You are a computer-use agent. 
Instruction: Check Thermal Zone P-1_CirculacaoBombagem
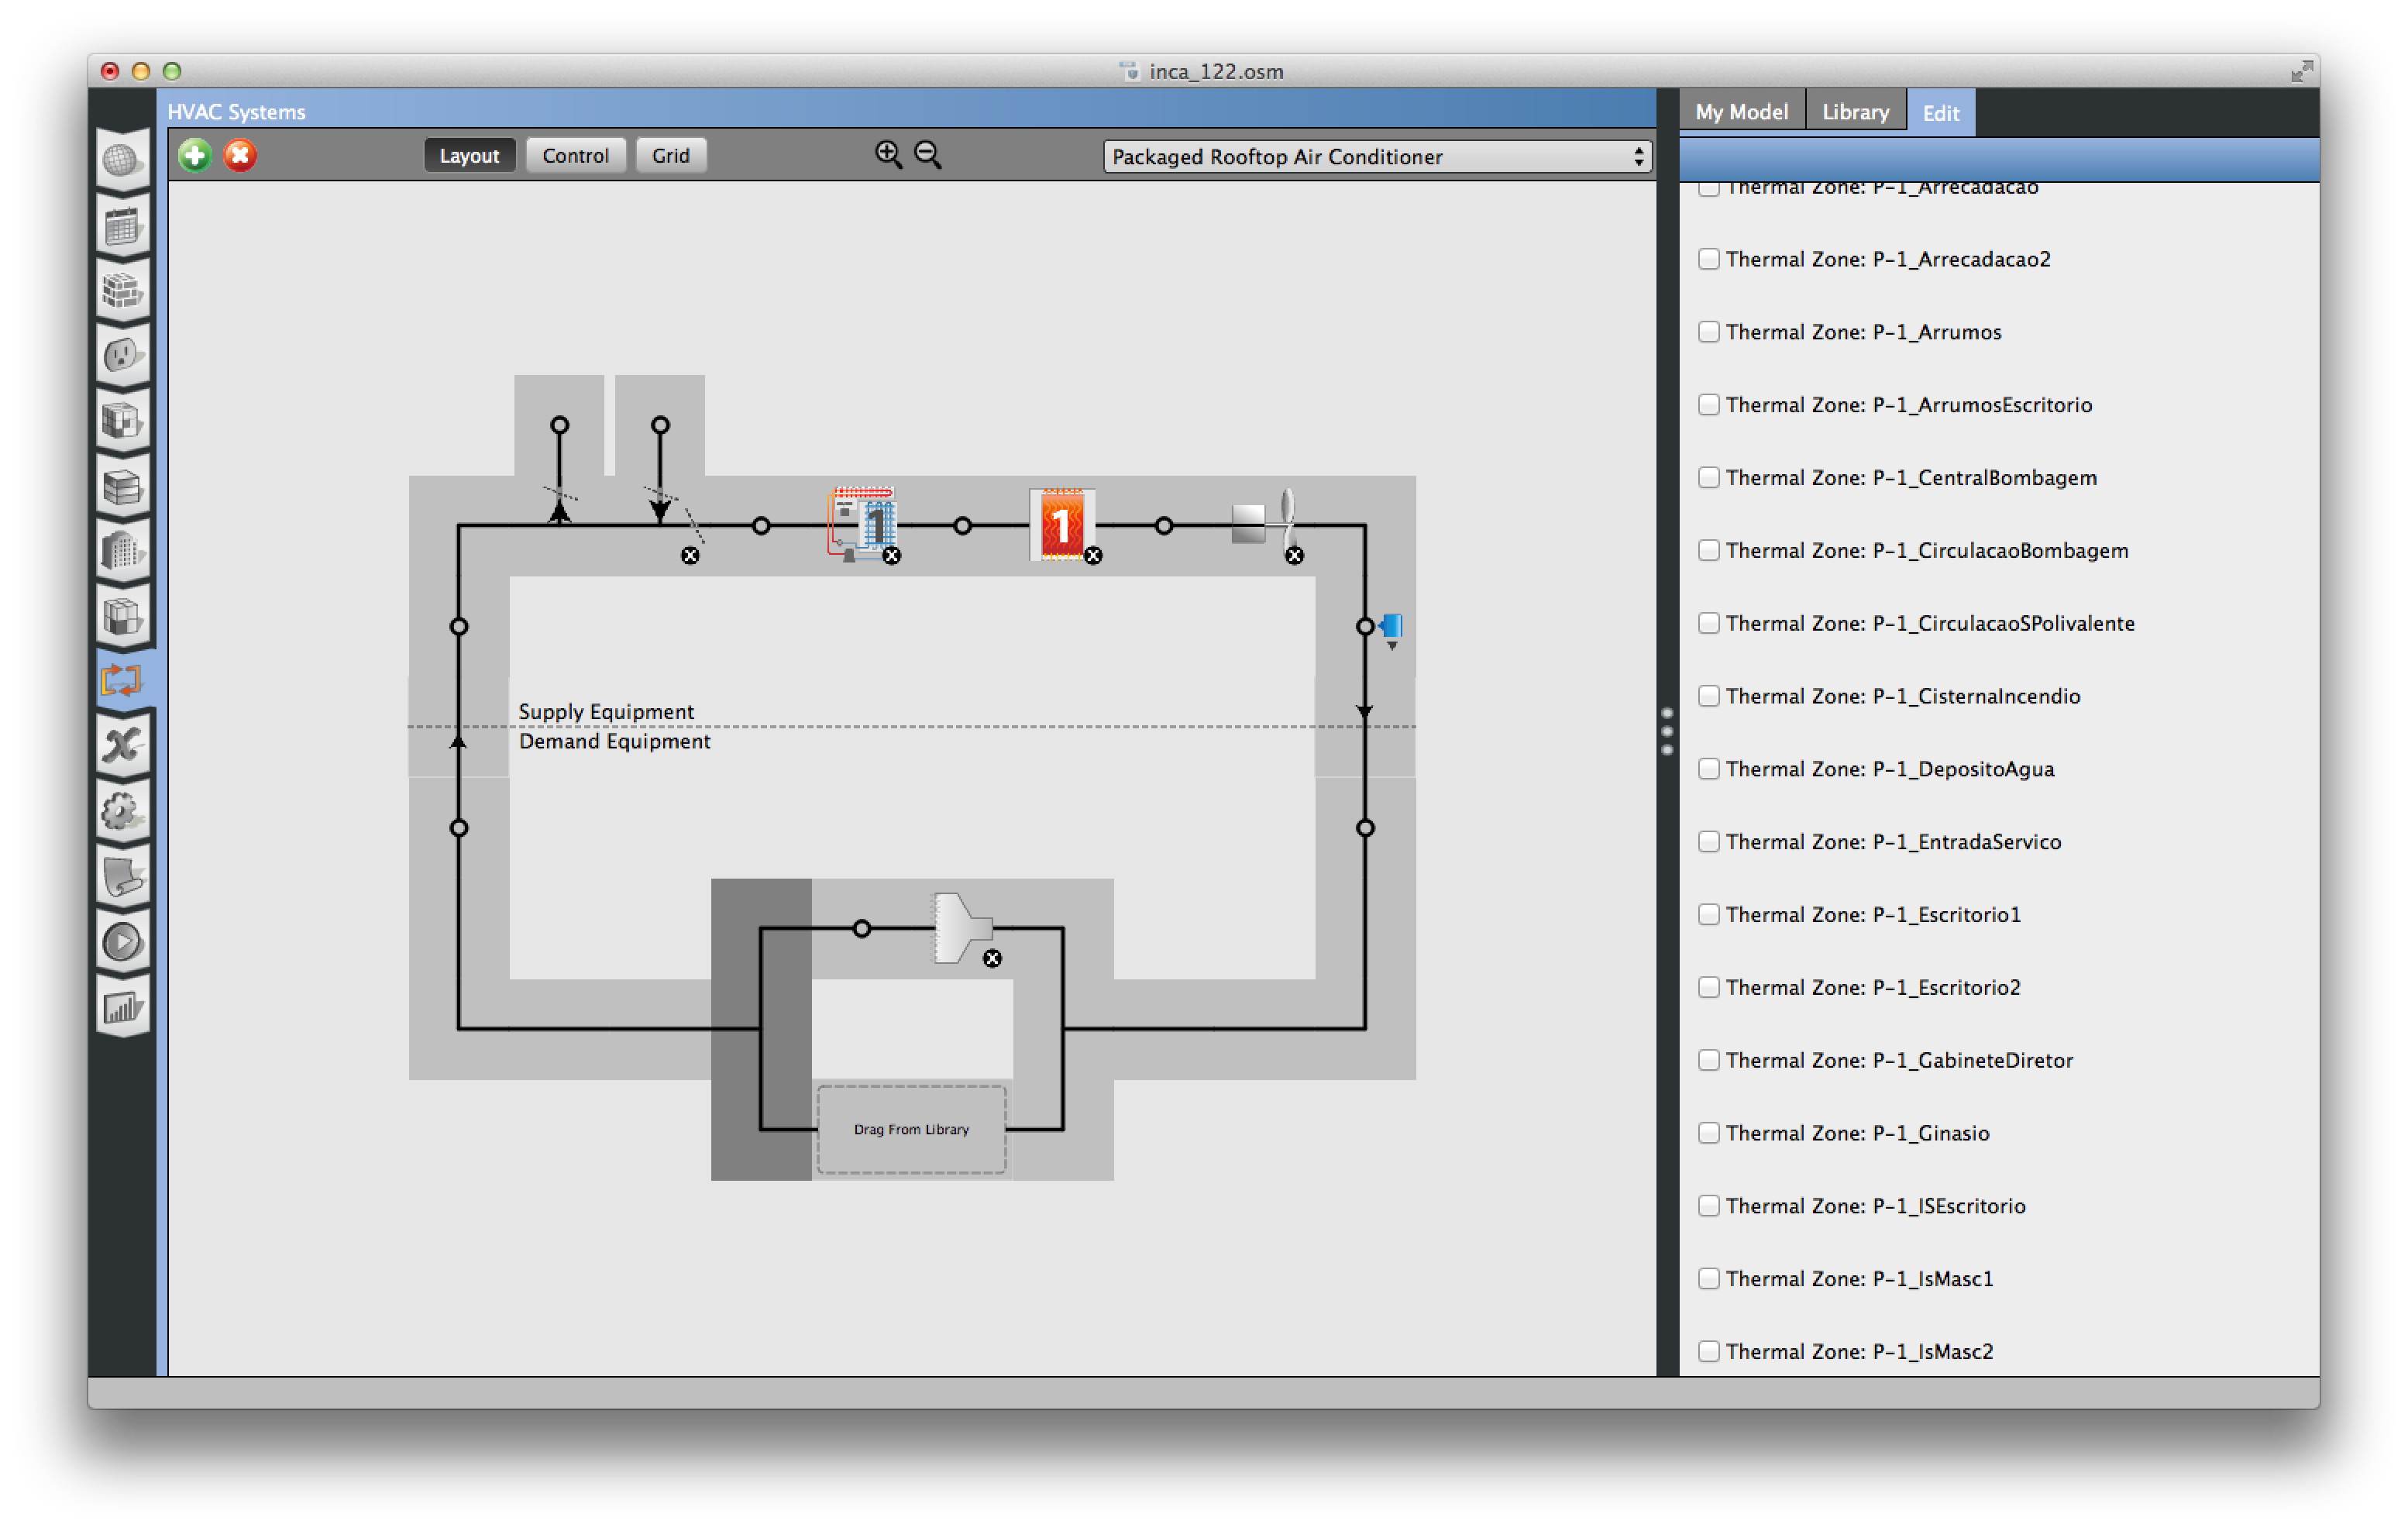coord(1709,551)
